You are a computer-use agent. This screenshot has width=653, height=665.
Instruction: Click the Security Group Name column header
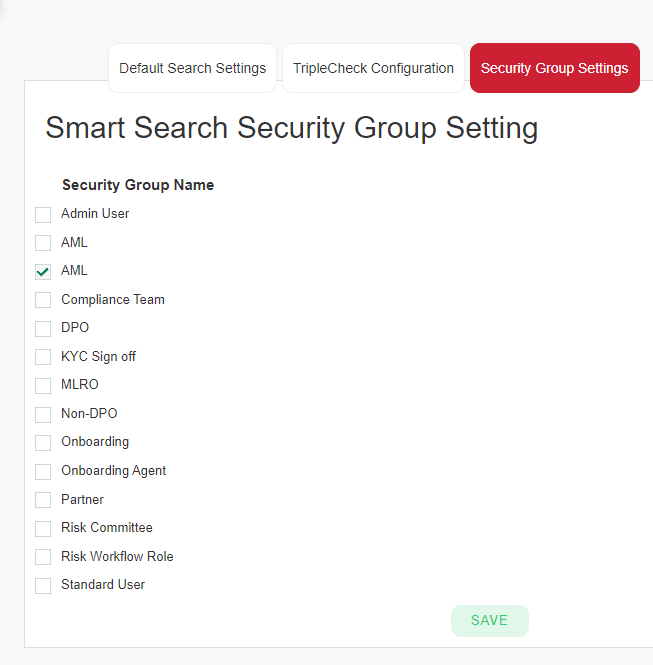tap(138, 185)
